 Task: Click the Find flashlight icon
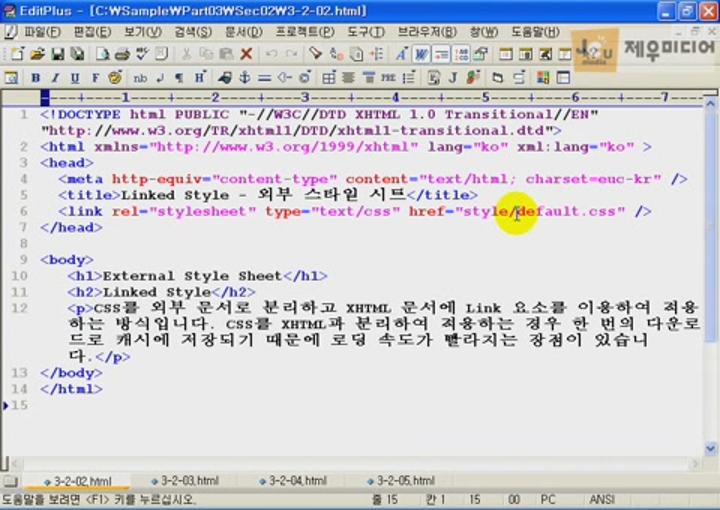click(316, 54)
